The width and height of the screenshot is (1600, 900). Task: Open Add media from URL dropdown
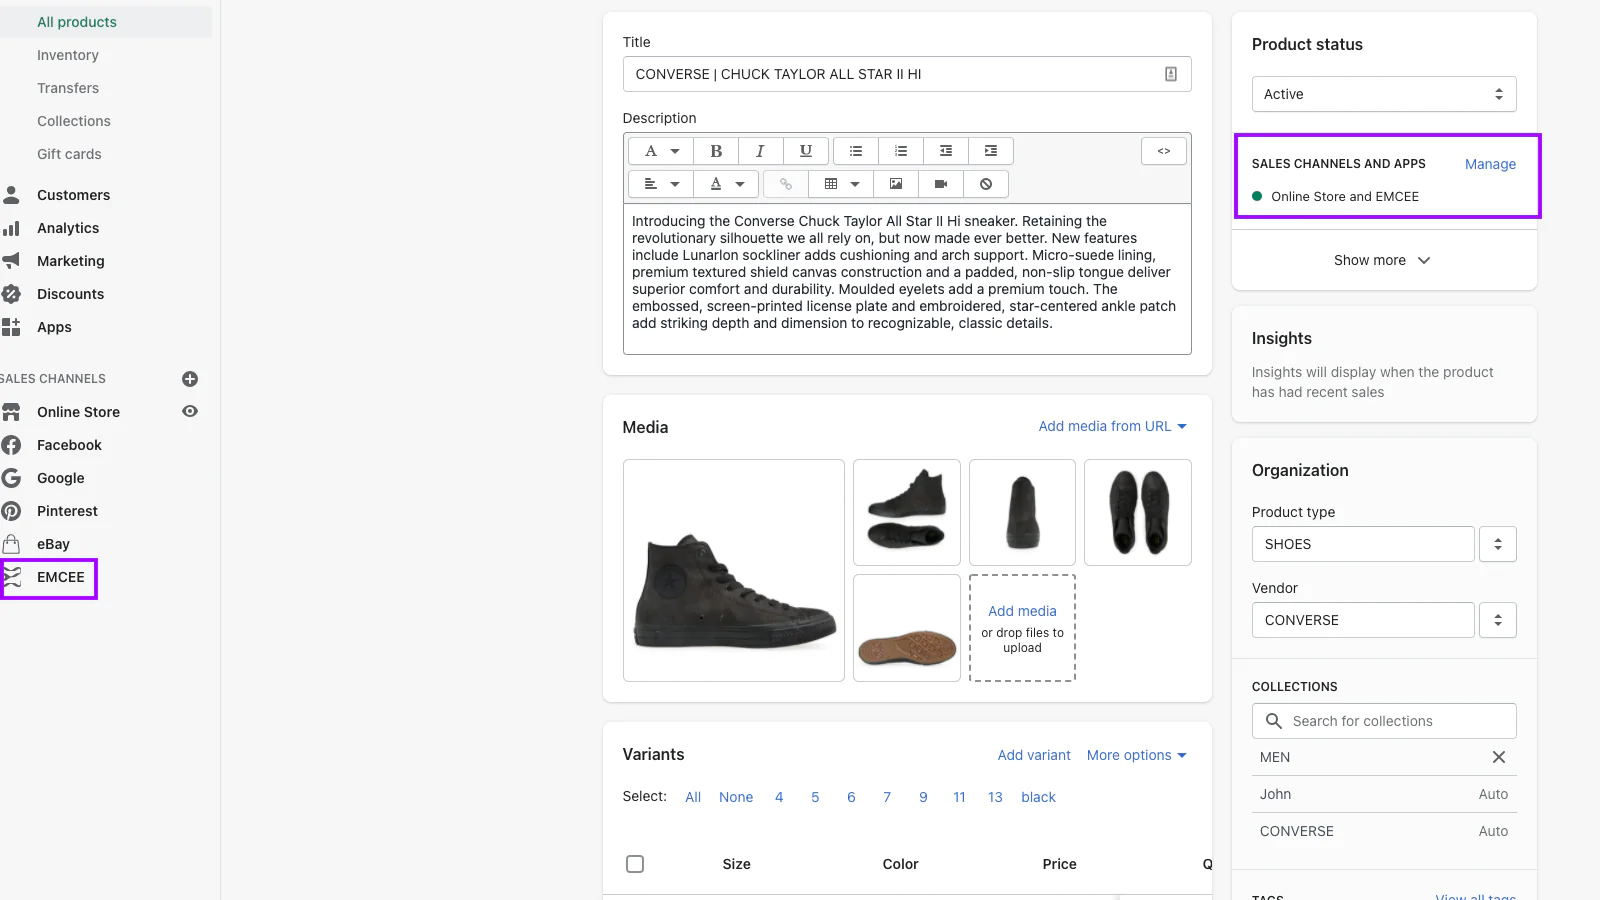(x=1113, y=426)
